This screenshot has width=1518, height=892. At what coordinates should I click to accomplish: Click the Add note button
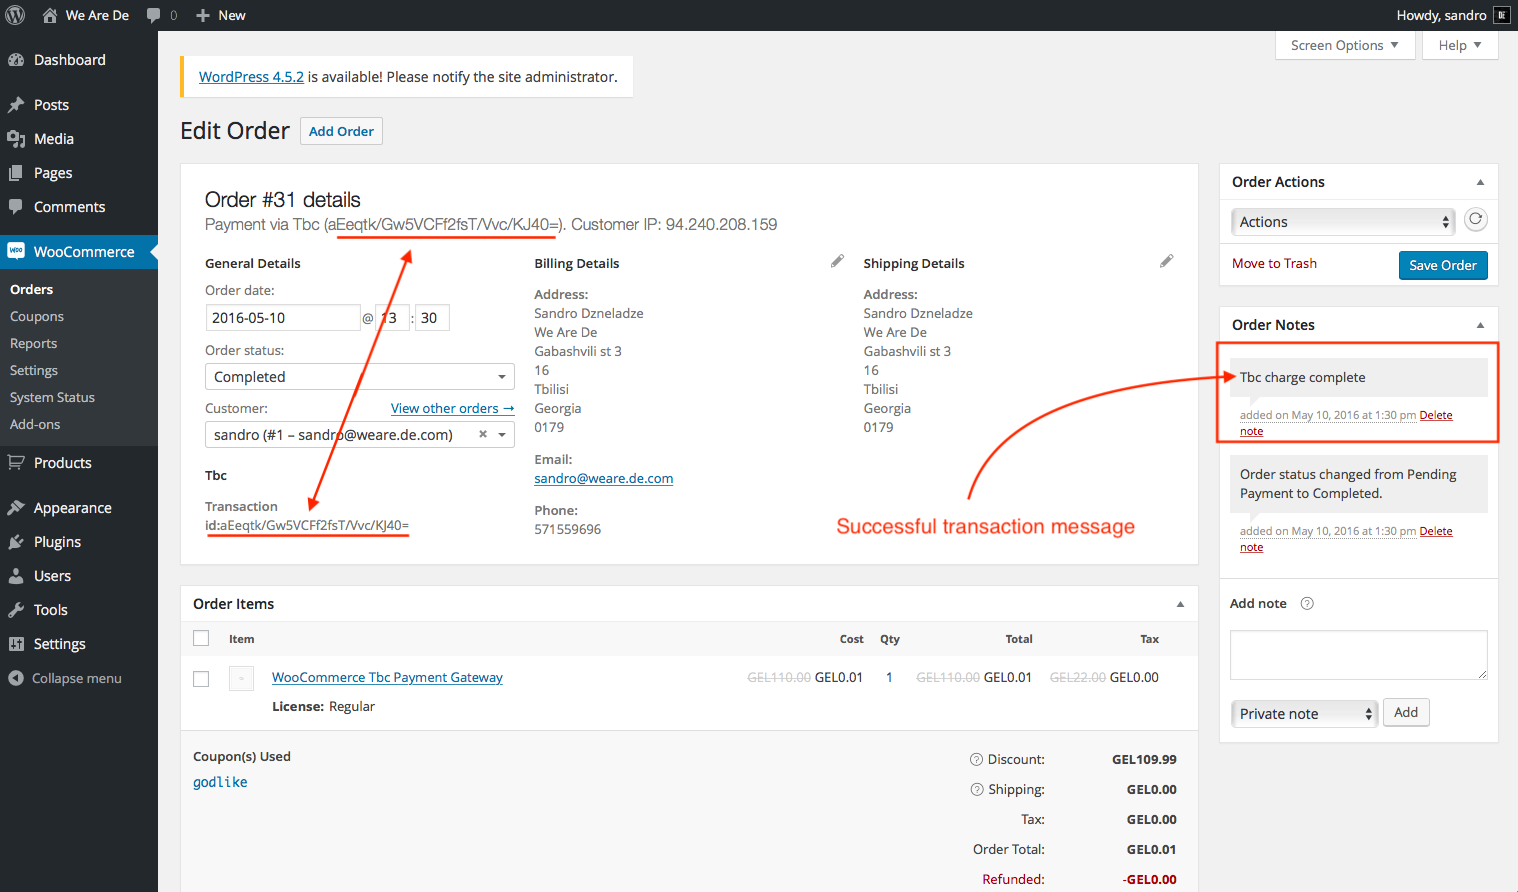[1406, 712]
